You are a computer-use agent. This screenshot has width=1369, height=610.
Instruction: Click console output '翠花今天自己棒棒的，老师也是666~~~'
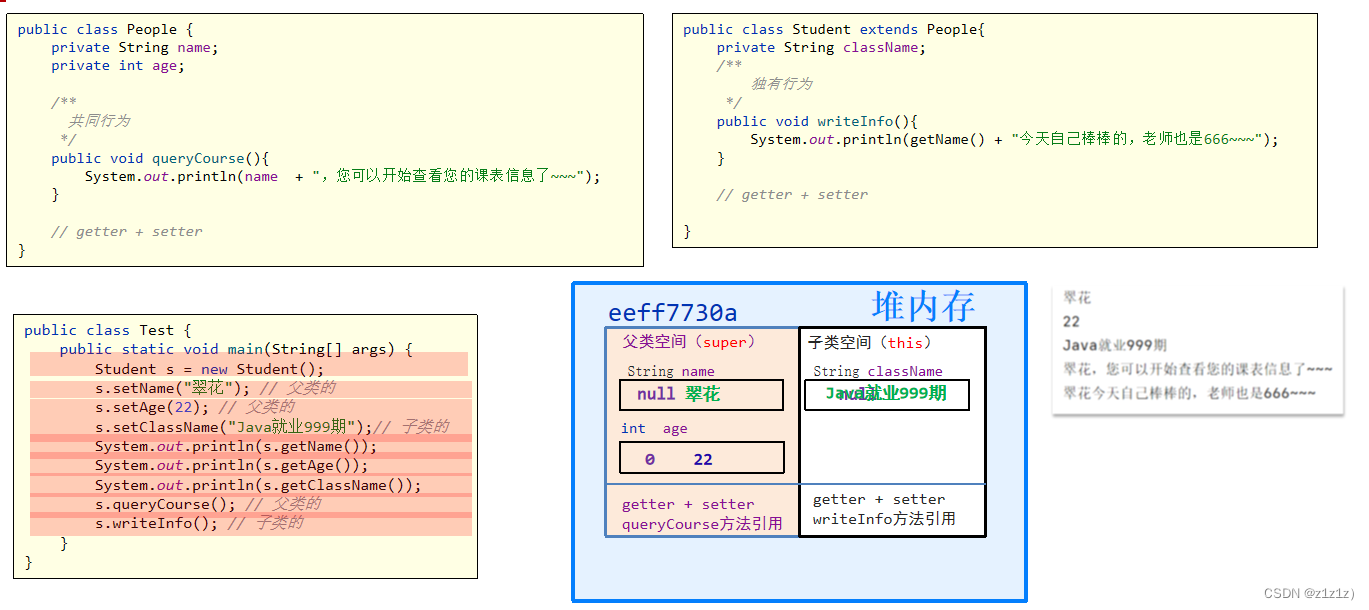click(1189, 393)
